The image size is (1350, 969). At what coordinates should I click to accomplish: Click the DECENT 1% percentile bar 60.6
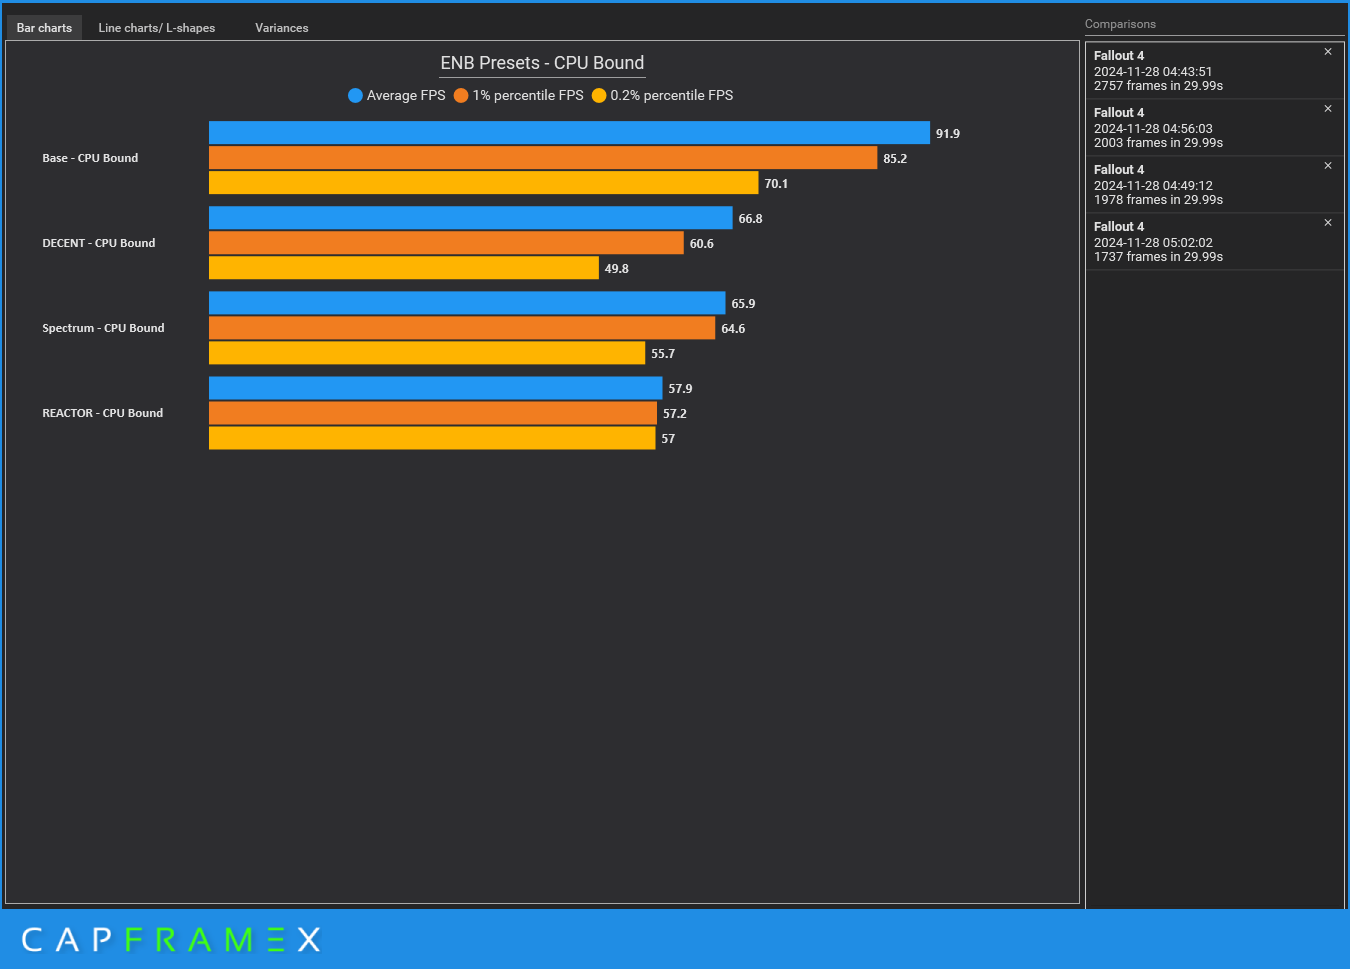(x=446, y=243)
